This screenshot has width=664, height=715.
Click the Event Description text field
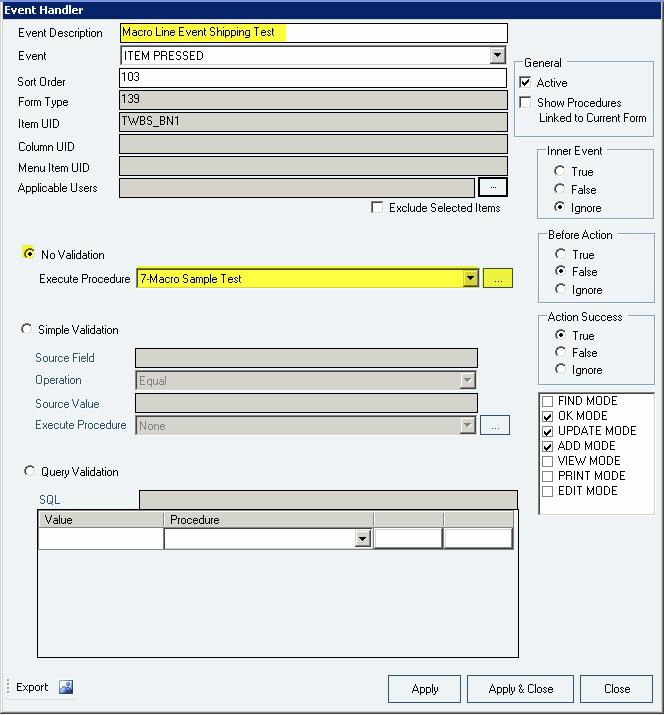coord(314,33)
